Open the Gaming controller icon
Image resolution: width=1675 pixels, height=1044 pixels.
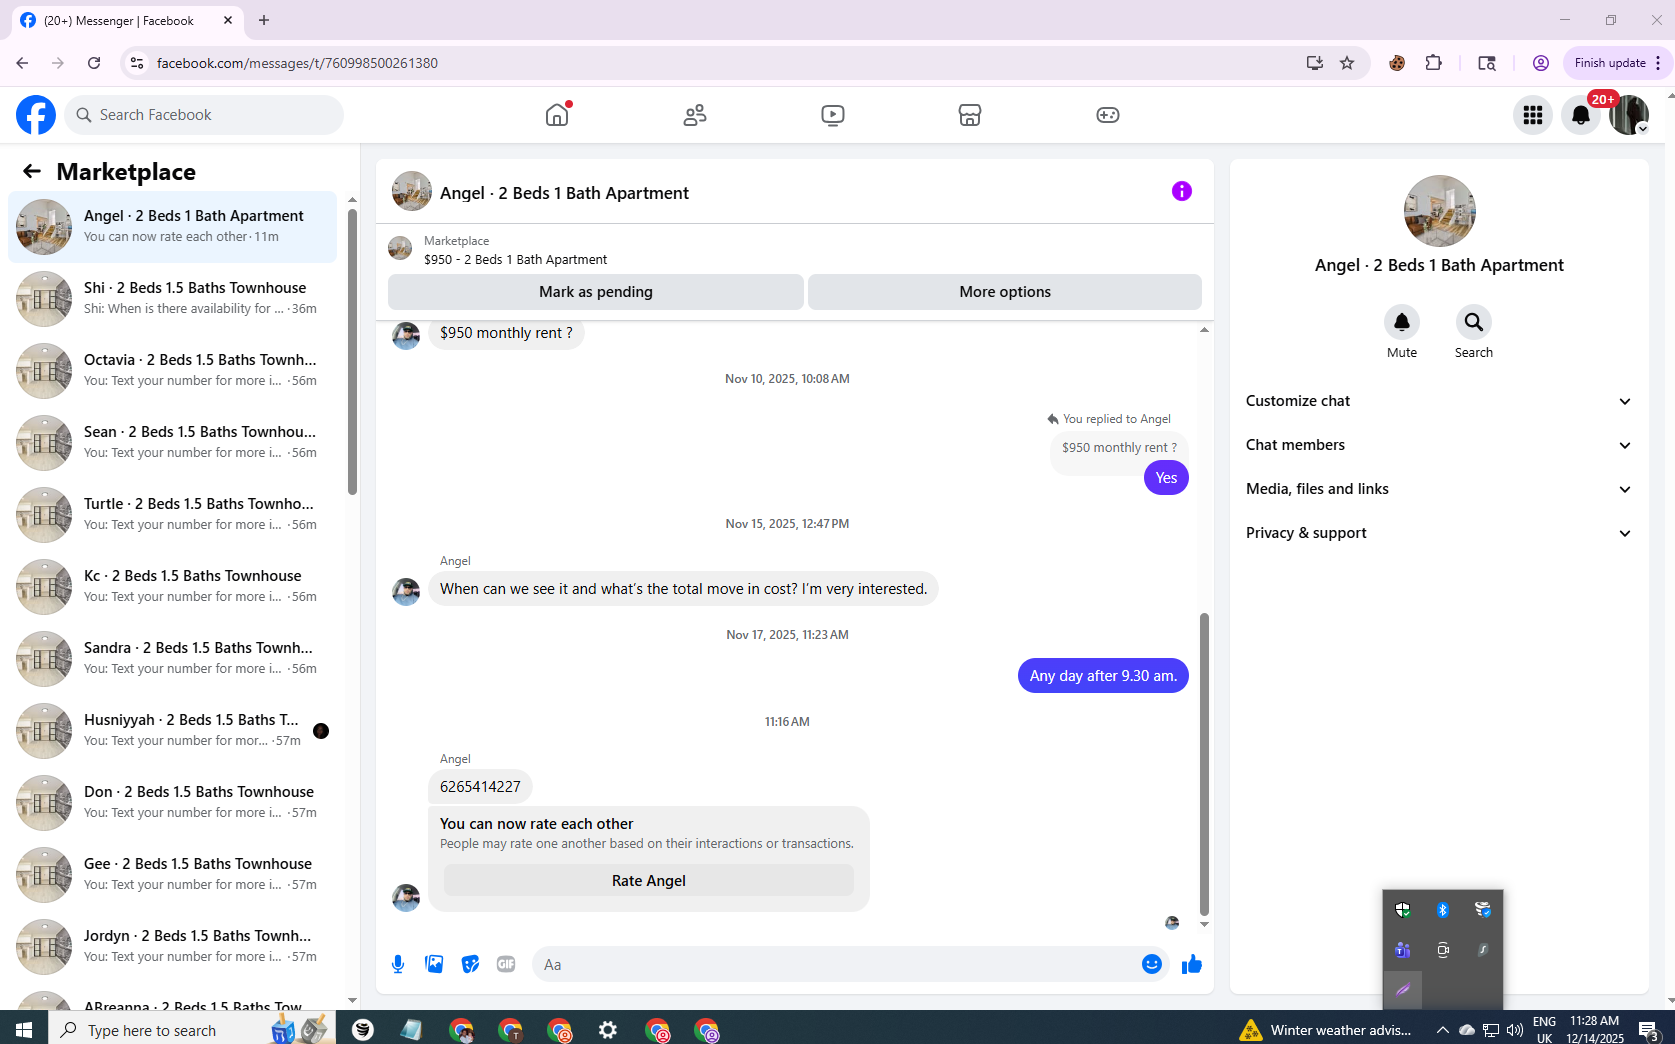tap(1107, 115)
